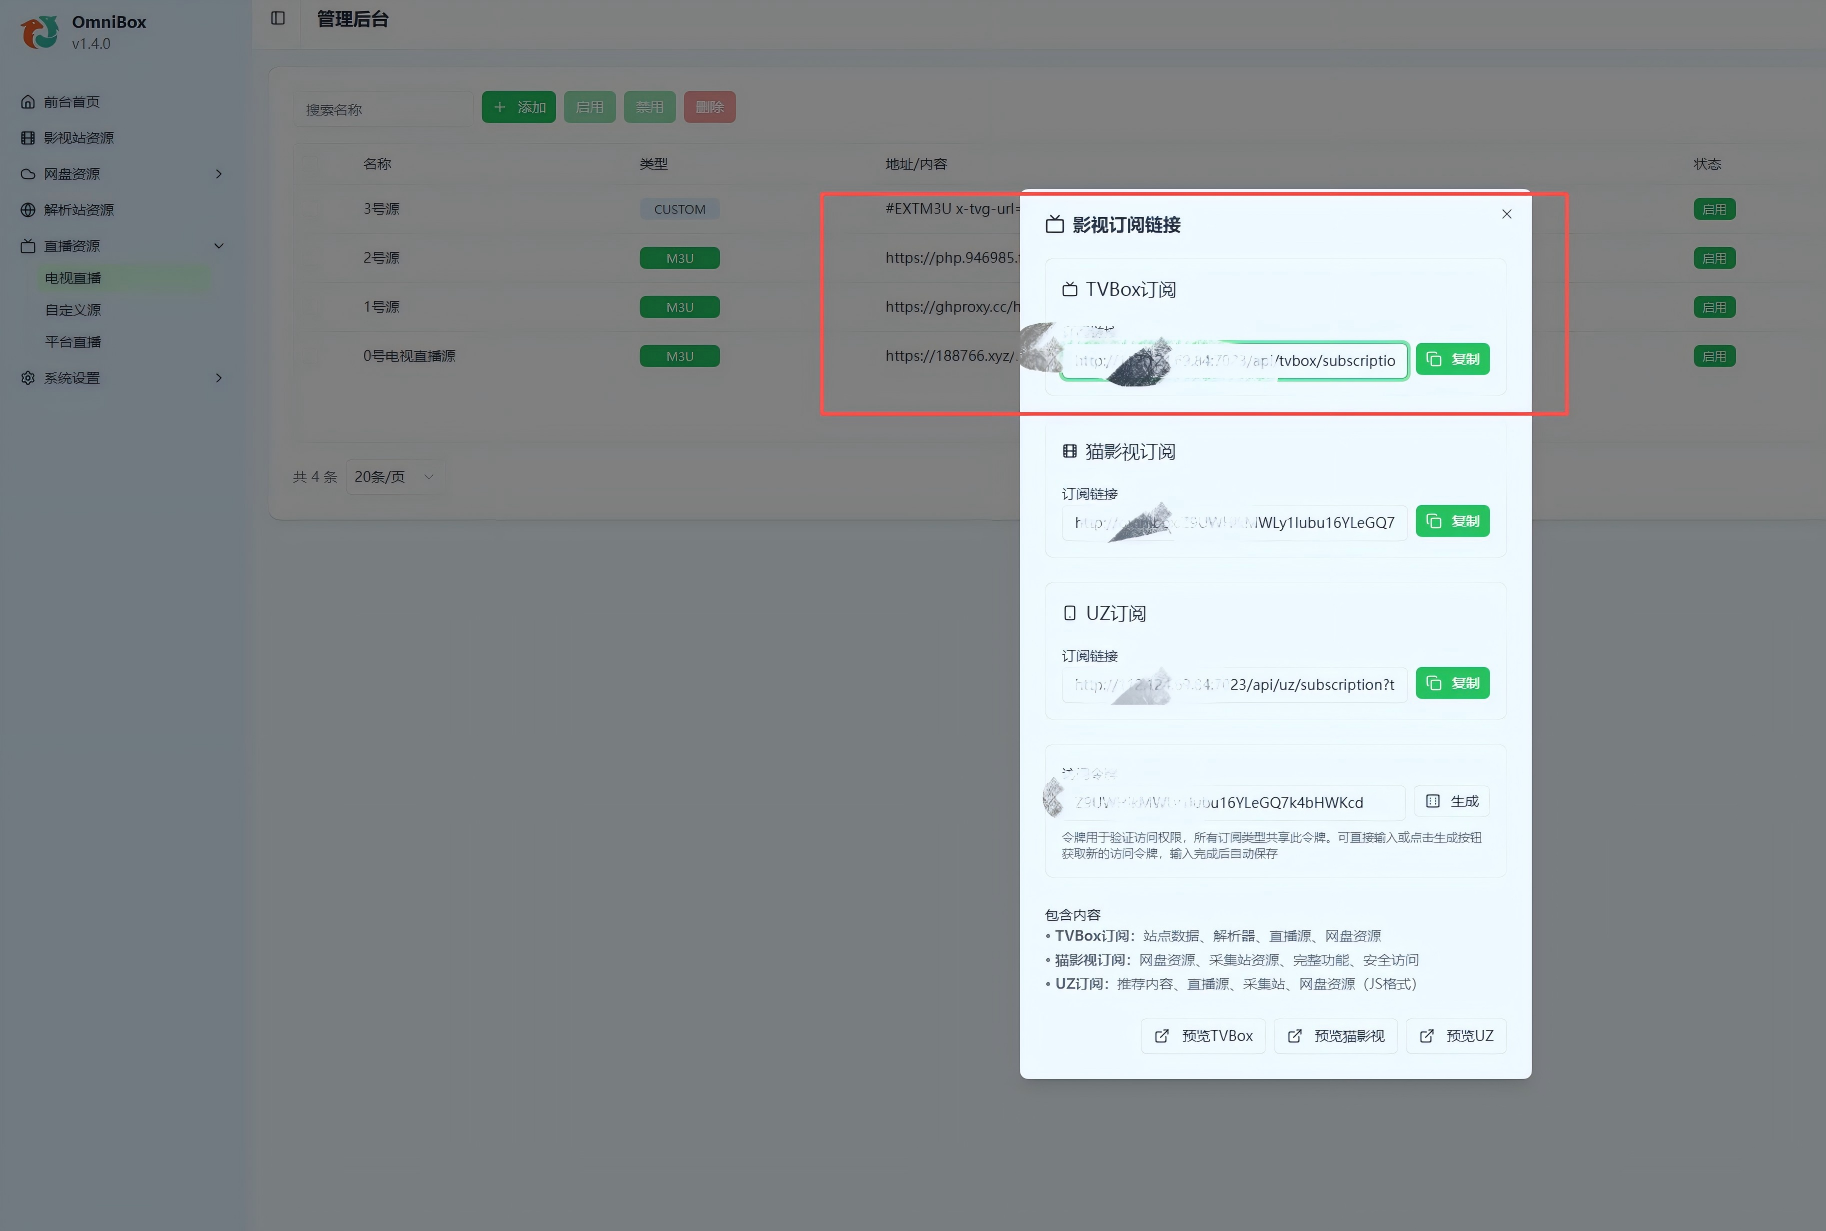The width and height of the screenshot is (1826, 1231).
Task: Click the 启用 batch action button in toolbar
Action: tap(590, 107)
